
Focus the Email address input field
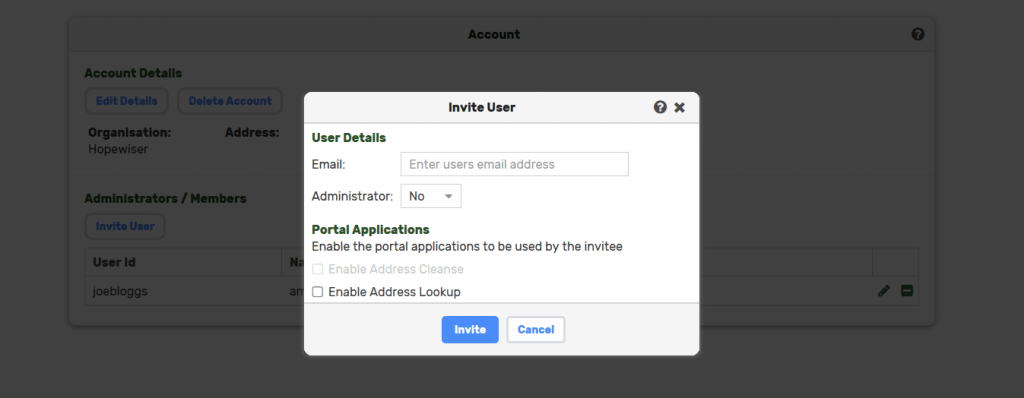[x=515, y=164]
